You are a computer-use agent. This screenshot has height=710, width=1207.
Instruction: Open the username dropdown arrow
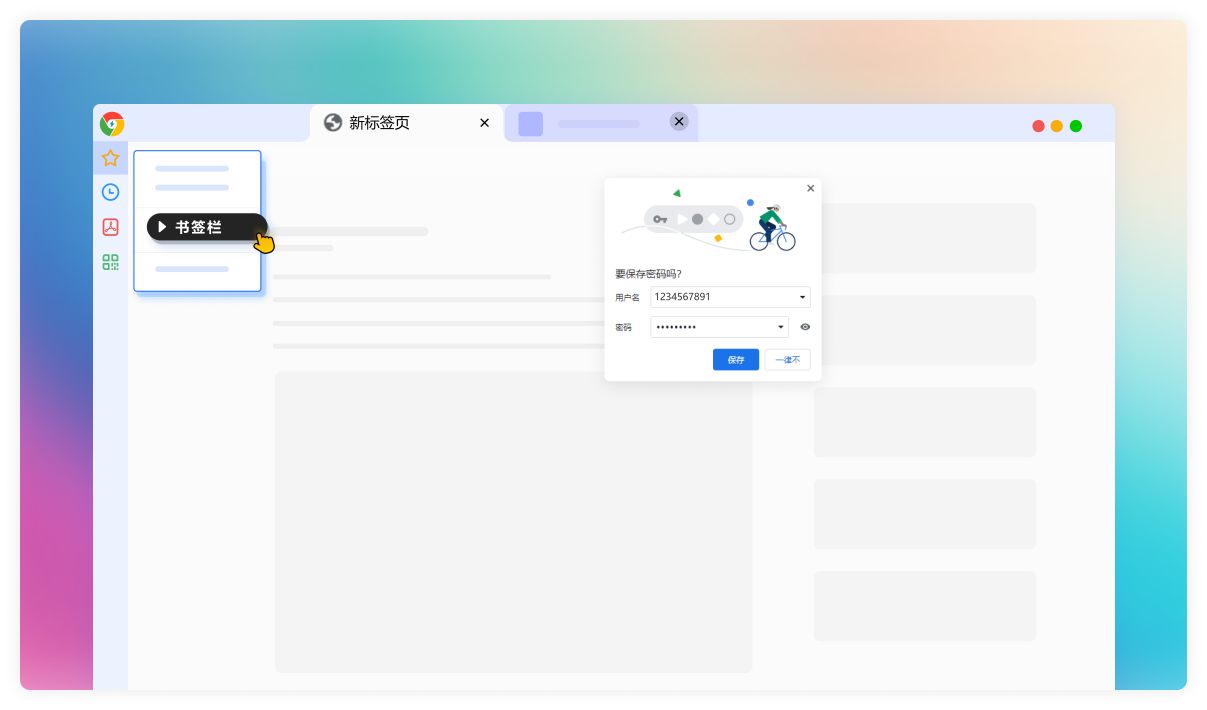(802, 297)
